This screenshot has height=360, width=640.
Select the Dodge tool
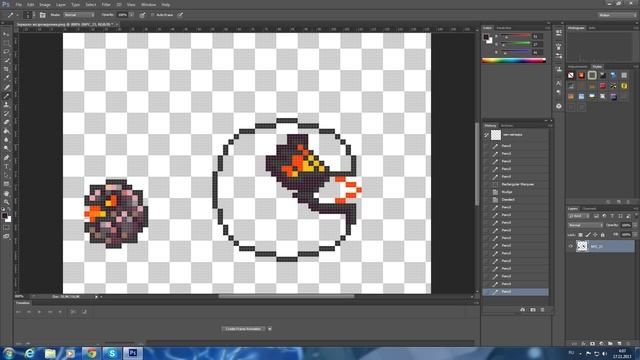(x=6, y=149)
